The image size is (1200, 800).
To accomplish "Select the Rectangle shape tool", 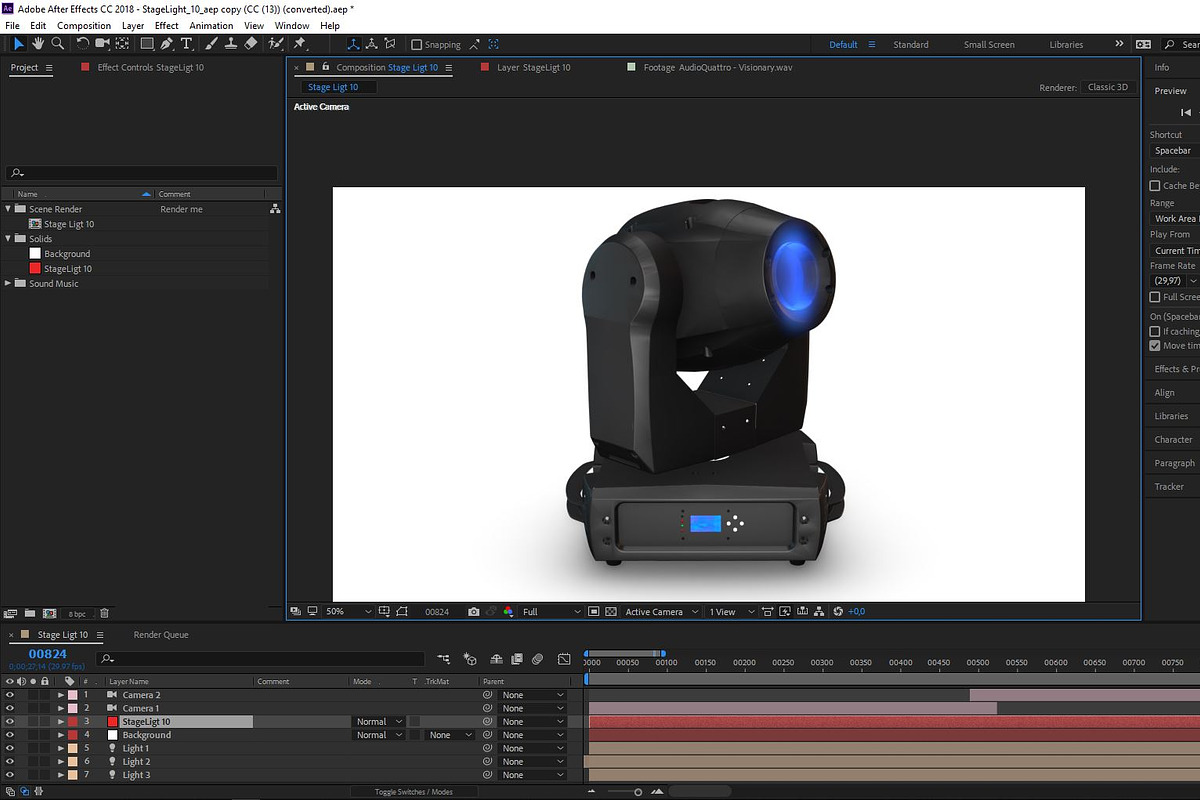I will click(147, 44).
